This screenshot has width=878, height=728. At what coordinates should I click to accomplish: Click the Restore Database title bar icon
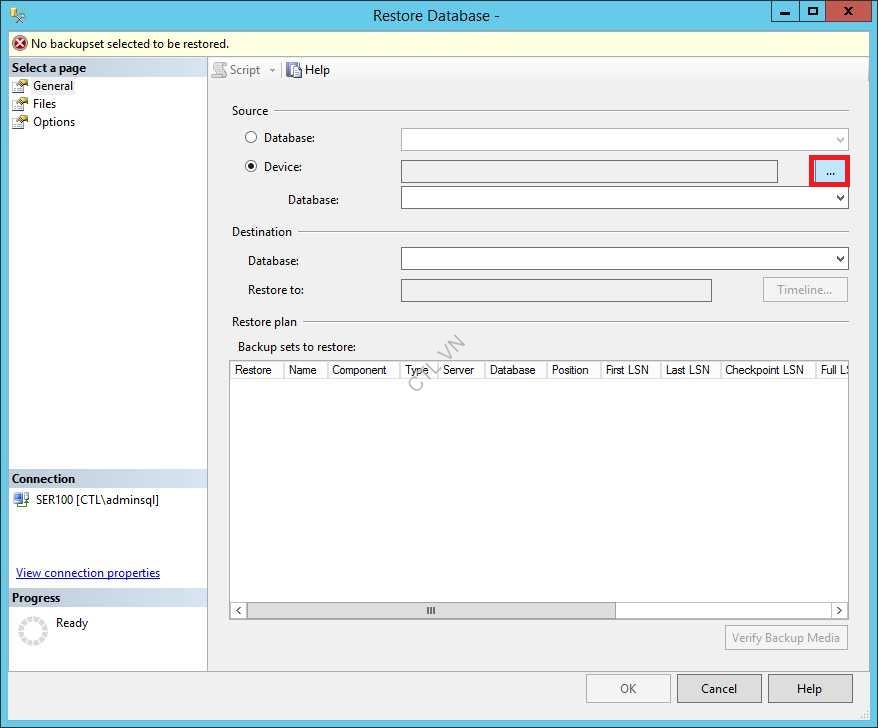pyautogui.click(x=16, y=14)
